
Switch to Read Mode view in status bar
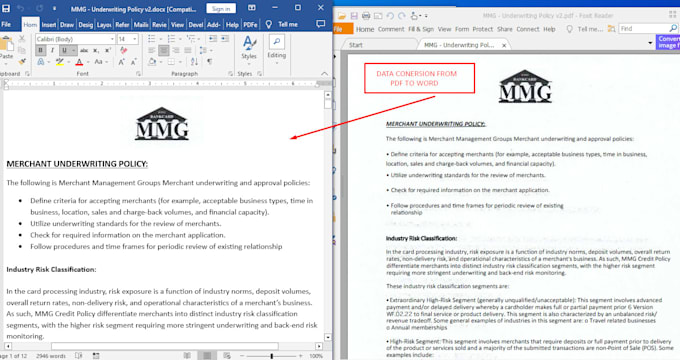187,356
